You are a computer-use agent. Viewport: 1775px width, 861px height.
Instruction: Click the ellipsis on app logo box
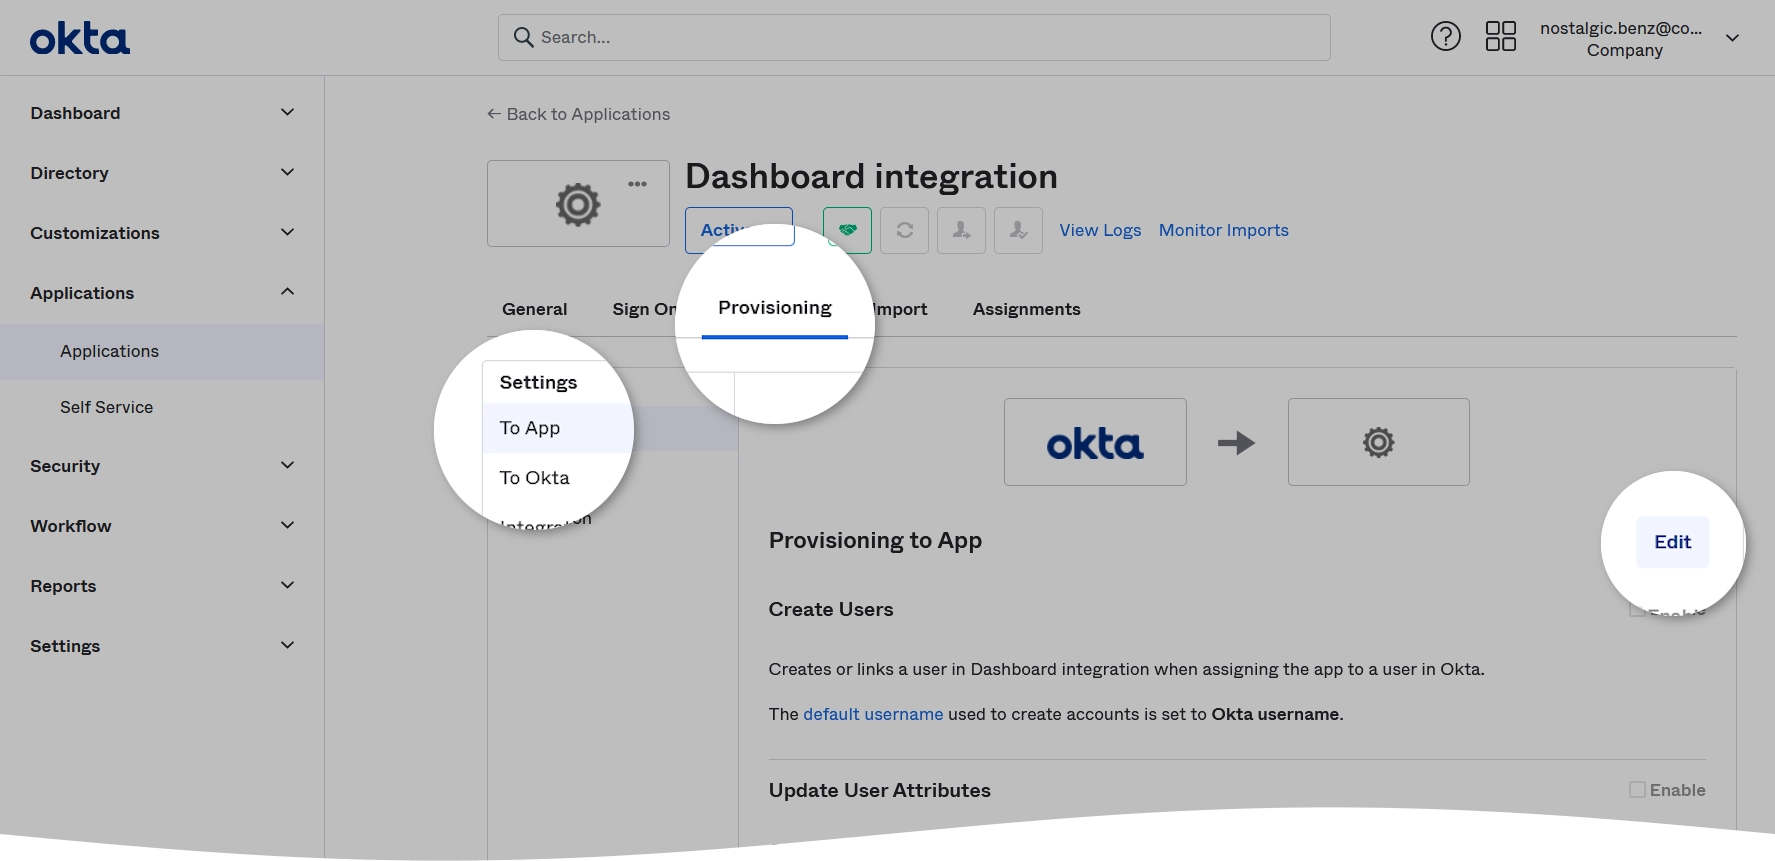click(637, 184)
